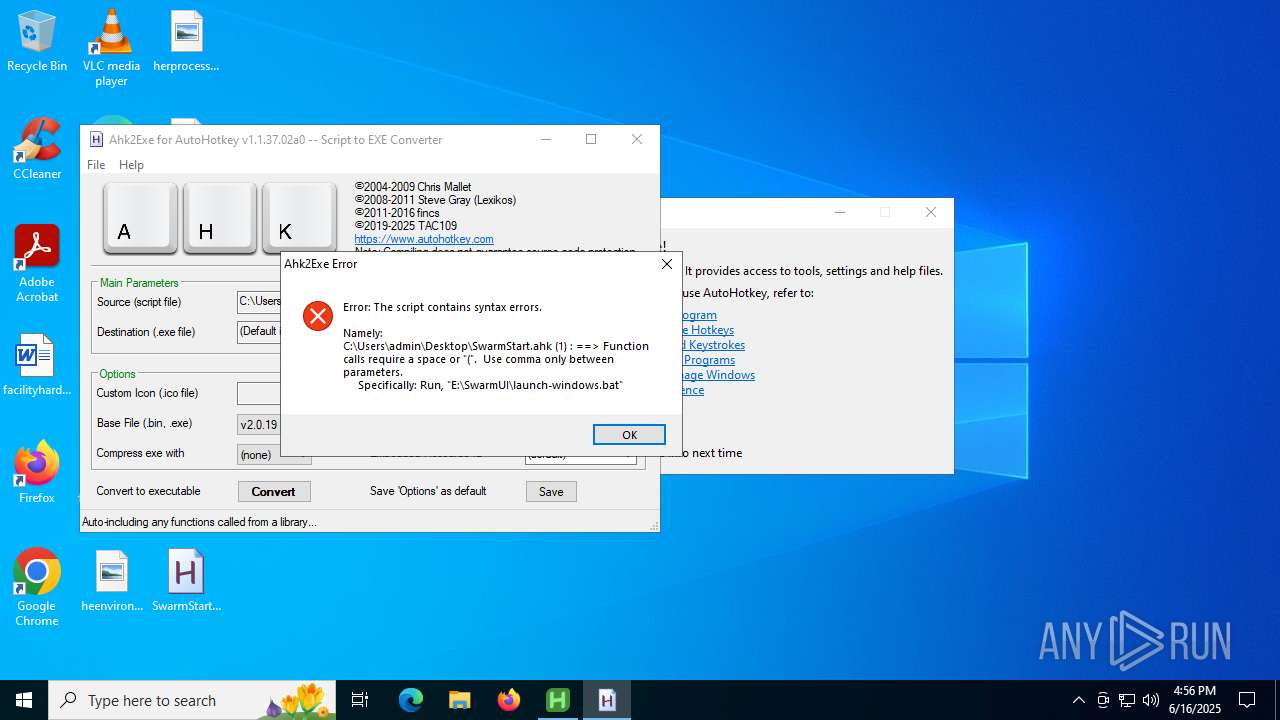Click the 'Main Parameters' group label
The width and height of the screenshot is (1280, 720).
(139, 283)
